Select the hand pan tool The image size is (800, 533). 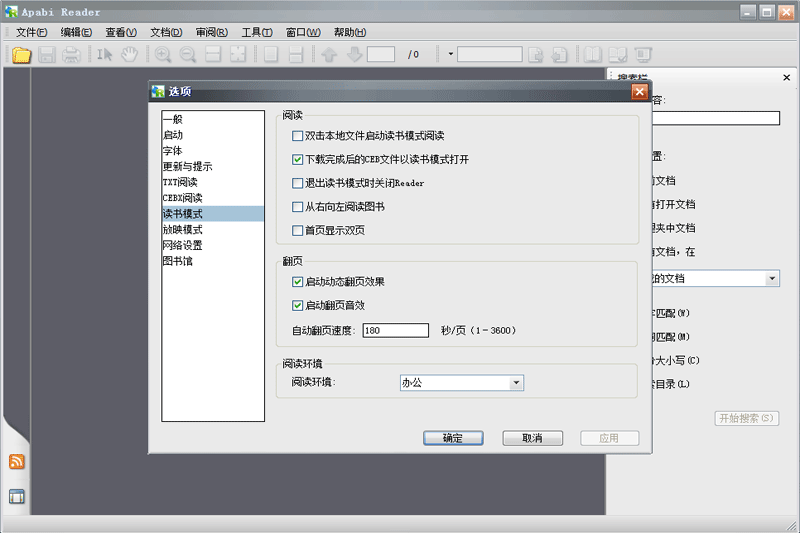coord(130,55)
